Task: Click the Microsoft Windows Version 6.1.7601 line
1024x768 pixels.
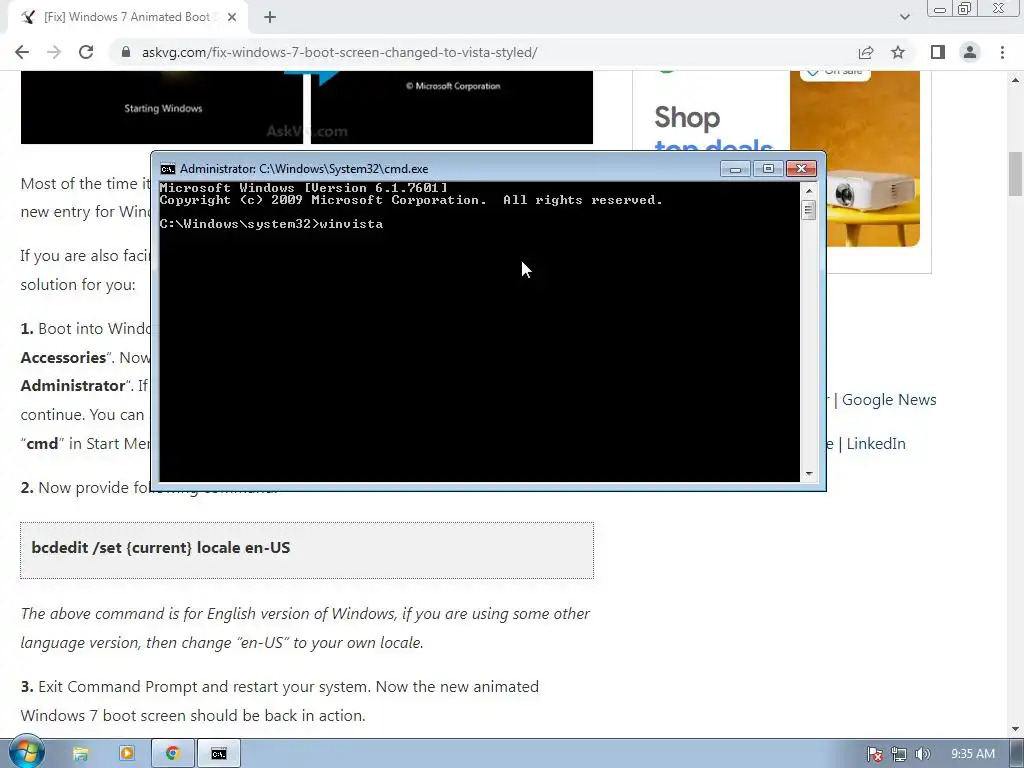Action: click(304, 188)
